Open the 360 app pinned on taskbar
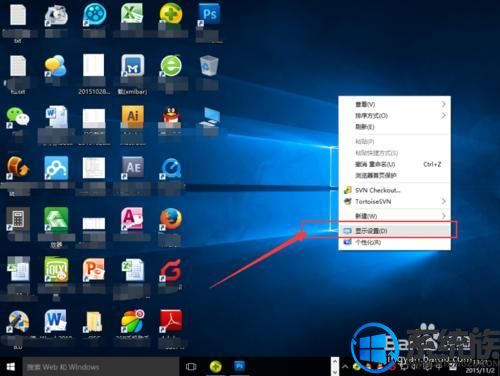This screenshot has height=376, width=500. click(x=215, y=367)
